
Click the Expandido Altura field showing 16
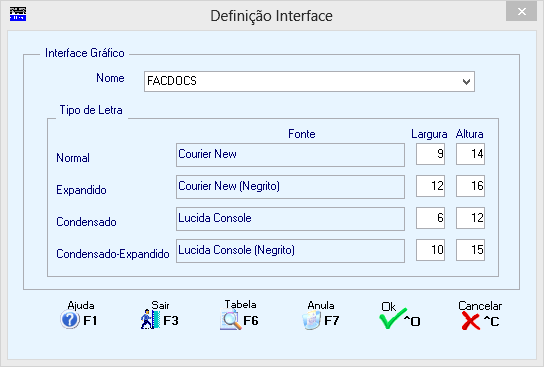click(470, 186)
